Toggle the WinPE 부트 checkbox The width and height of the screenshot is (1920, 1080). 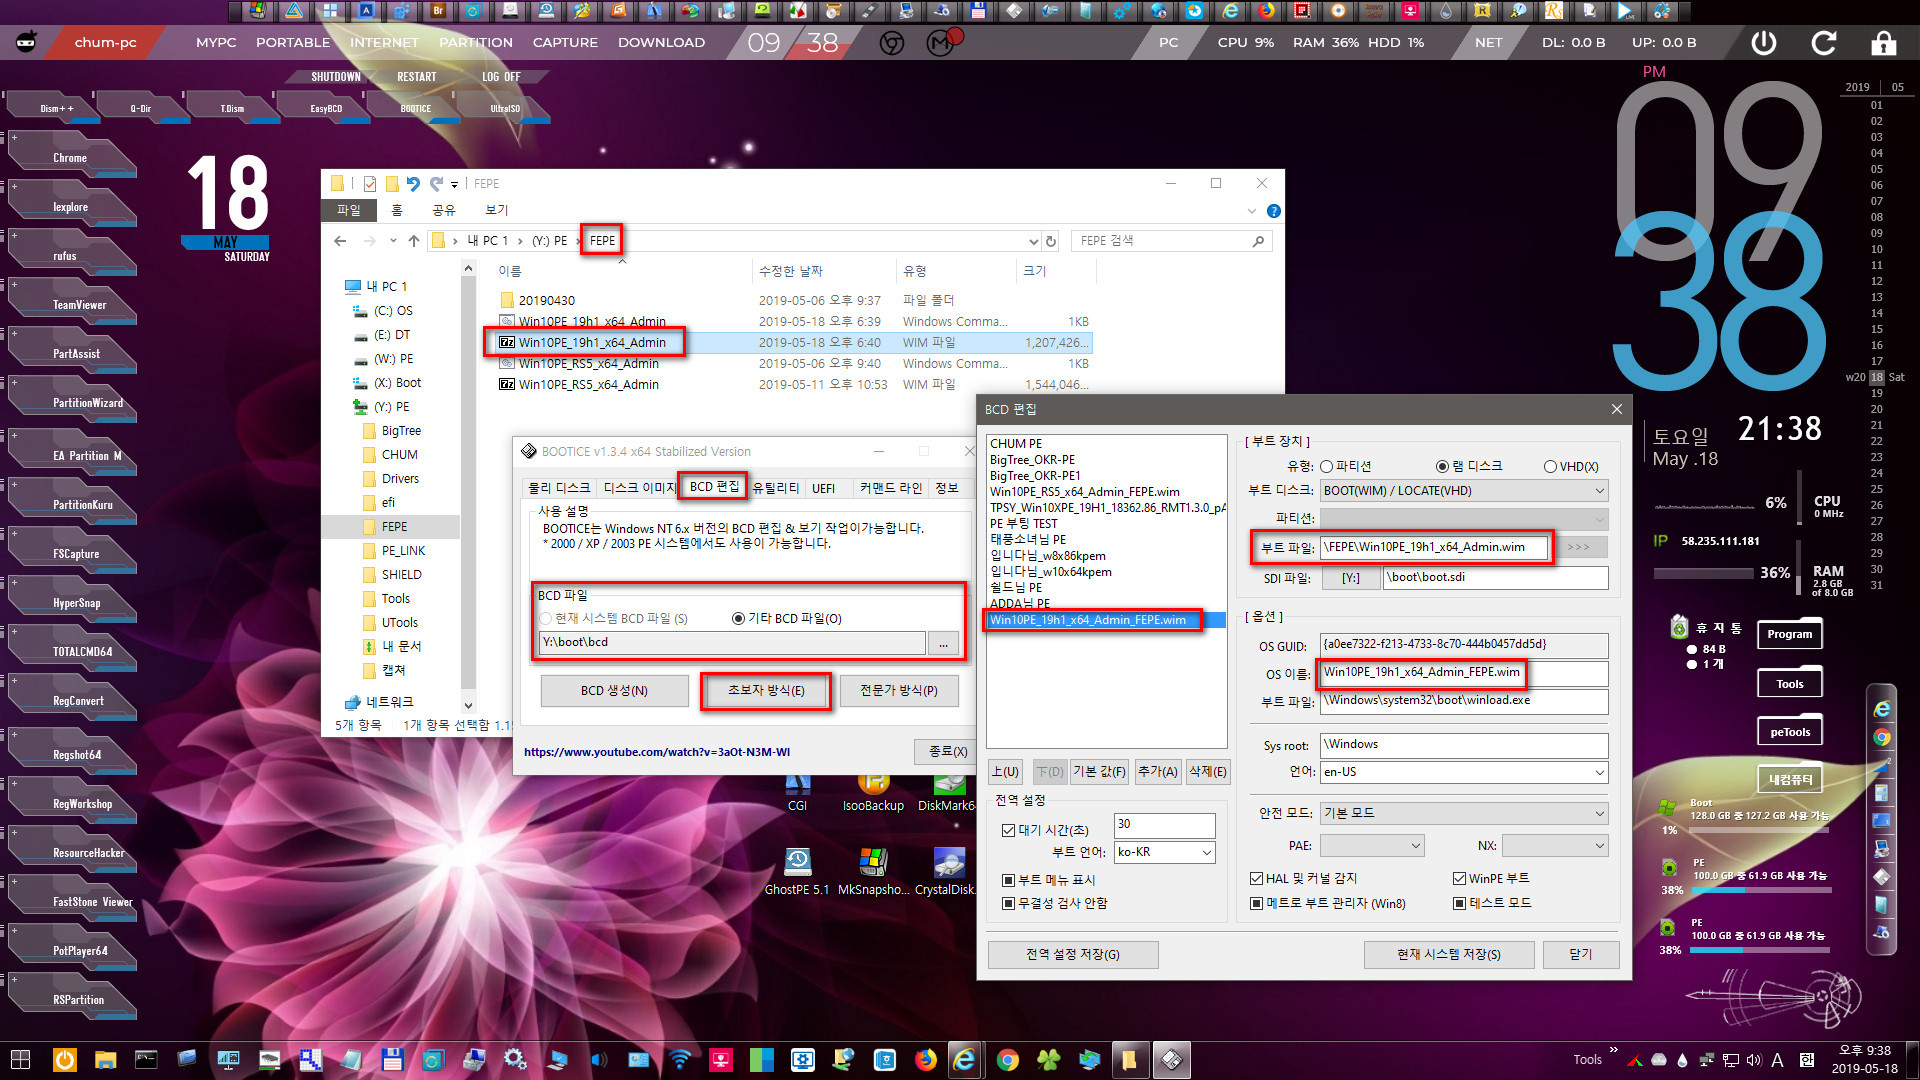point(1459,878)
